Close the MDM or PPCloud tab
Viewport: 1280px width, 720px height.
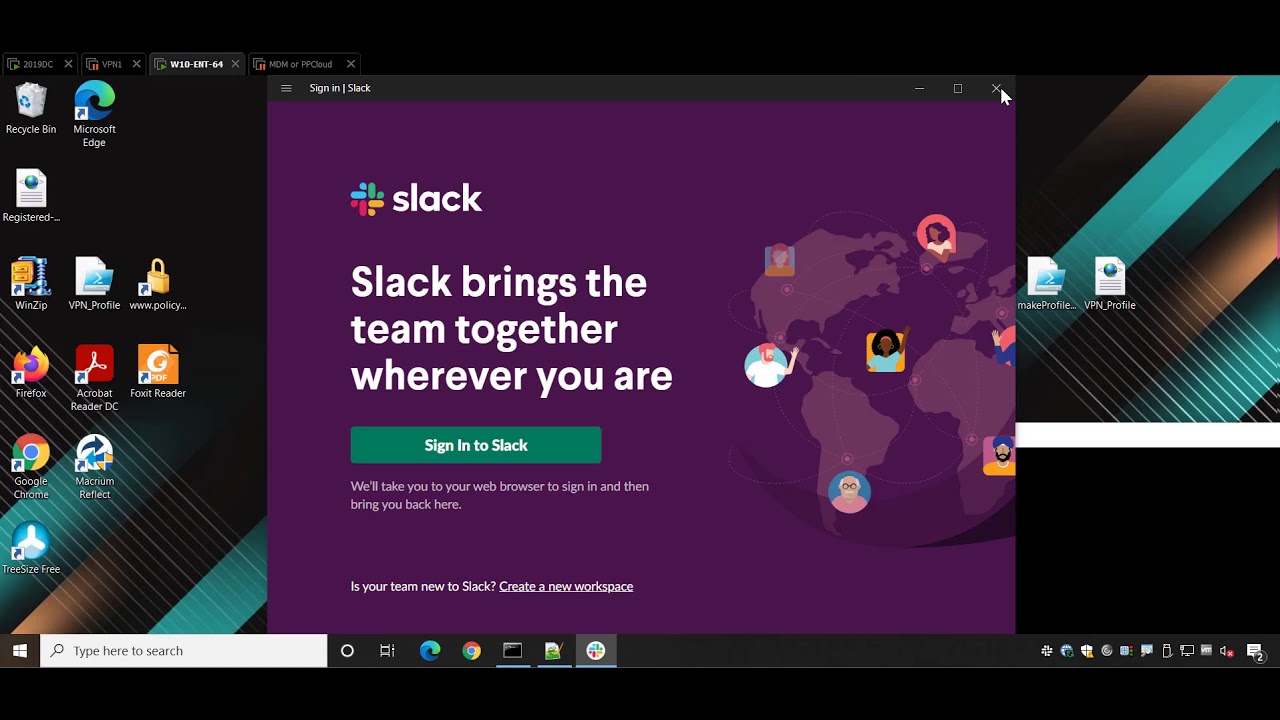pyautogui.click(x=350, y=64)
